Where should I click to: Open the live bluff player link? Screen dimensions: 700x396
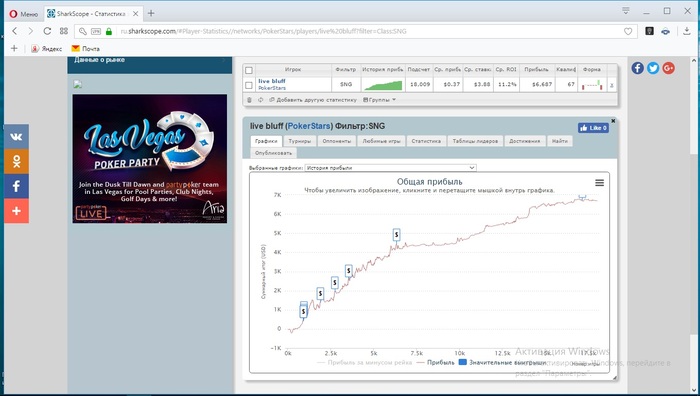pos(271,81)
